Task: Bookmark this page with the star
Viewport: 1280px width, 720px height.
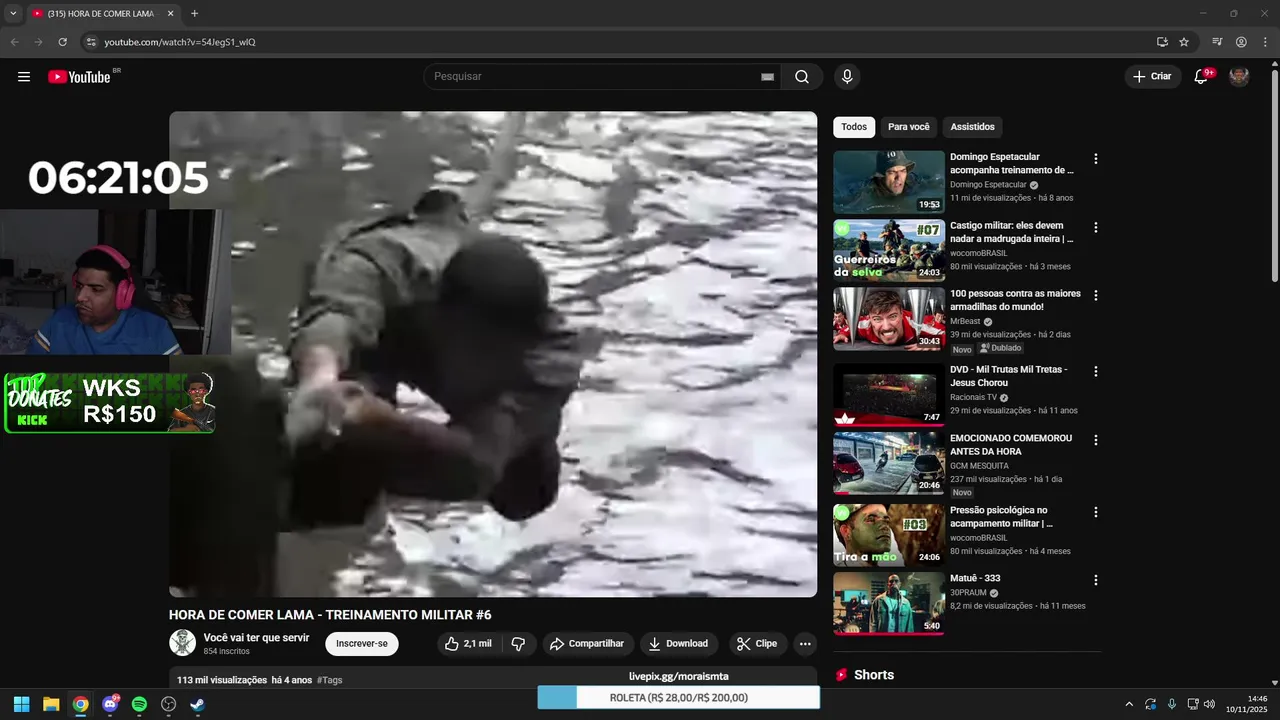Action: click(1184, 42)
